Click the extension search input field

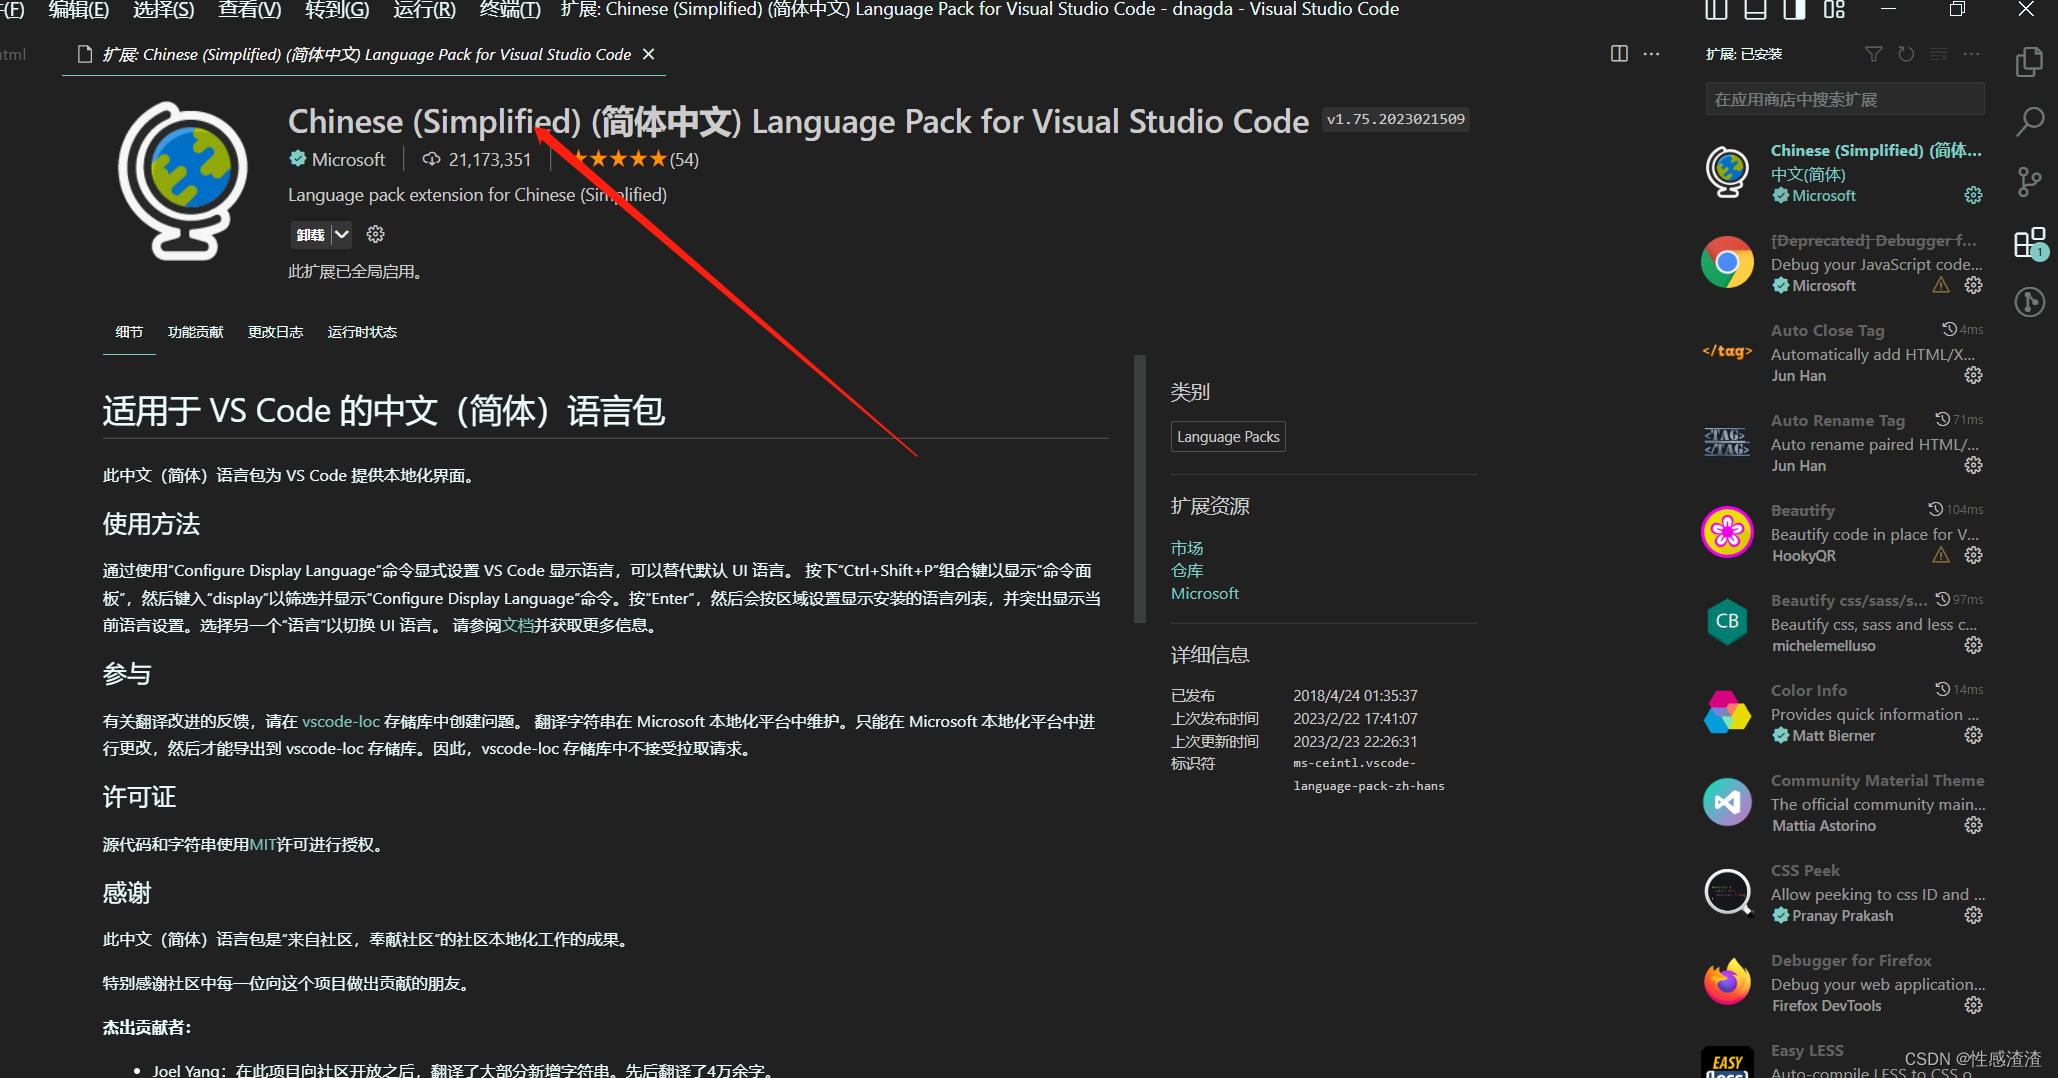pos(1845,99)
